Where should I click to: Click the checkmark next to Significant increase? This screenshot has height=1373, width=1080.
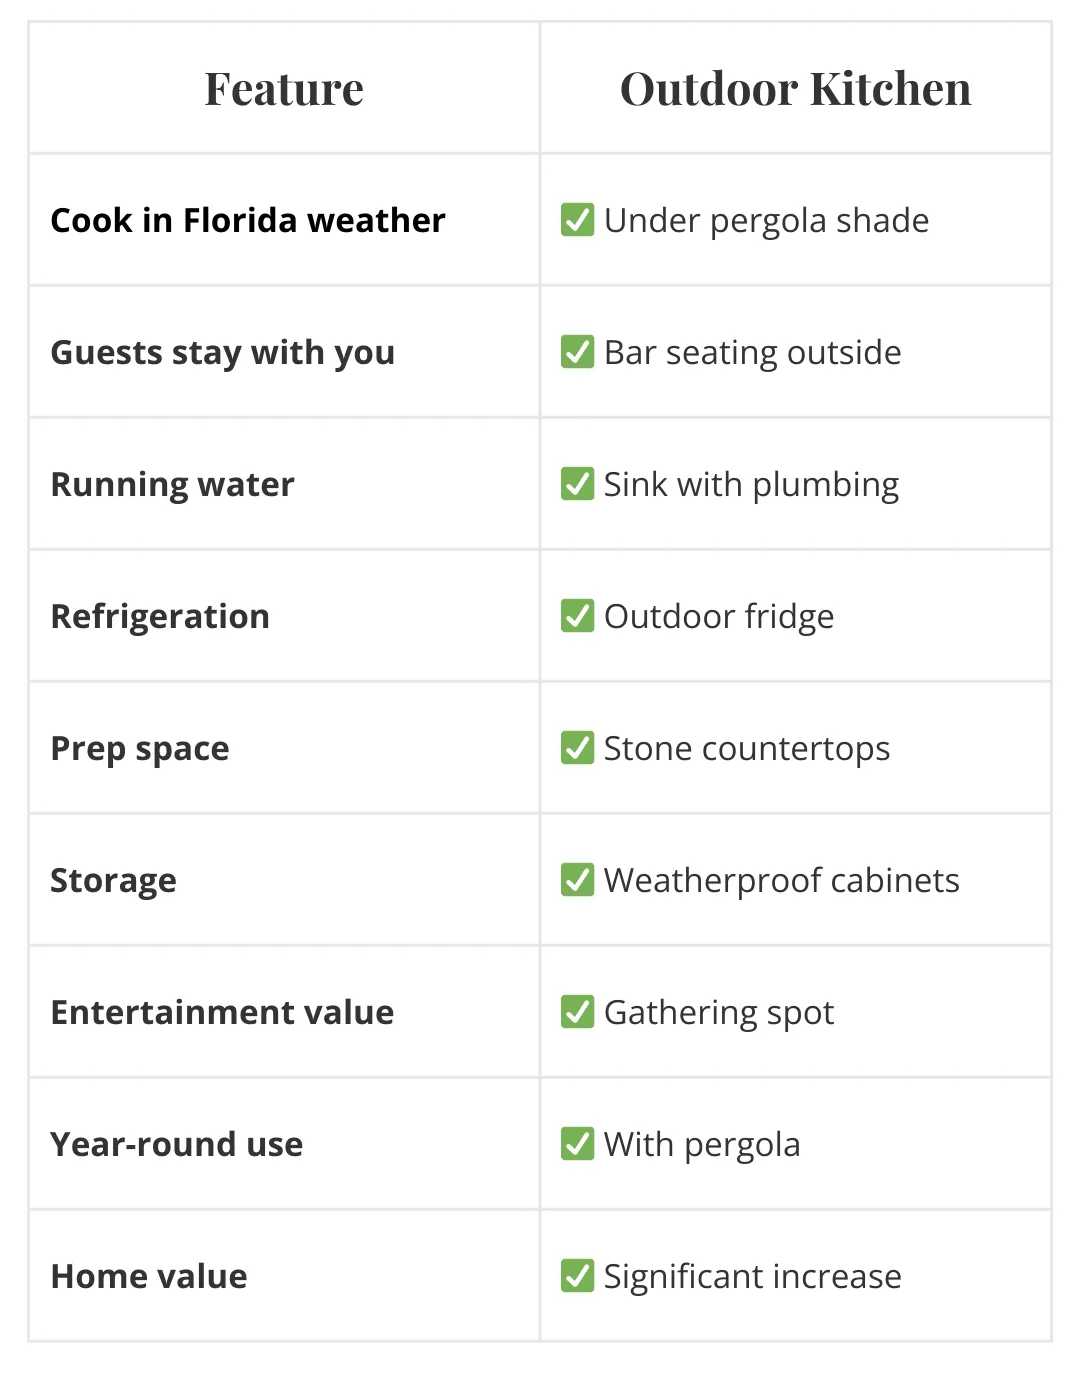(577, 1275)
